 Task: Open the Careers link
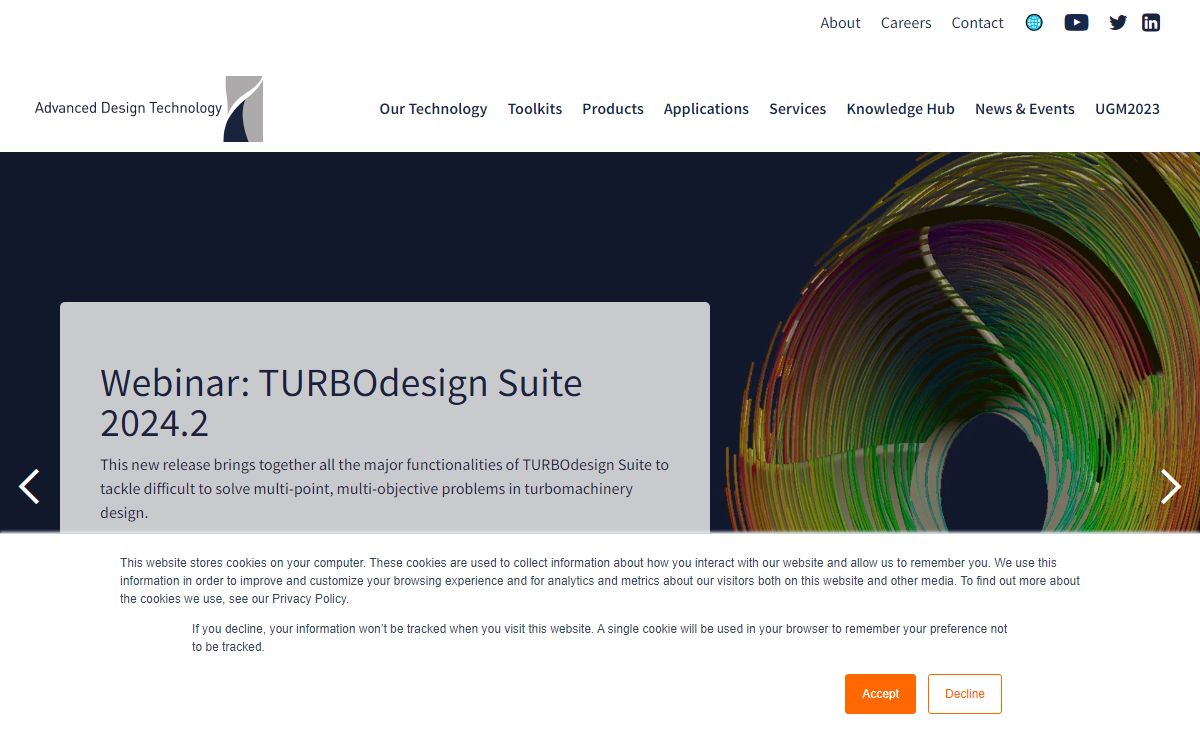906,22
